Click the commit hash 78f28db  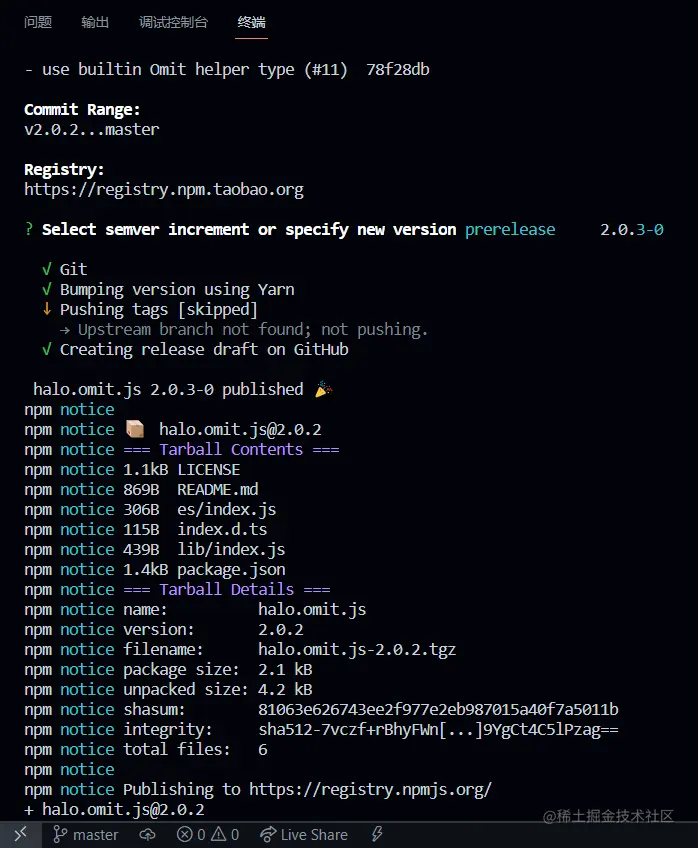(x=398, y=69)
